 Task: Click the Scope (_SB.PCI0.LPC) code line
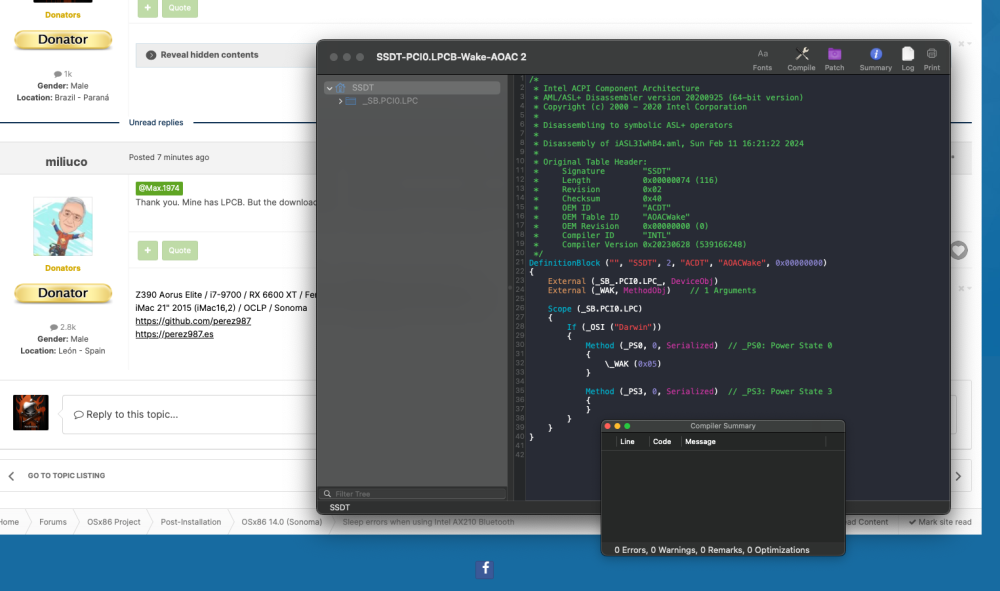pos(594,309)
